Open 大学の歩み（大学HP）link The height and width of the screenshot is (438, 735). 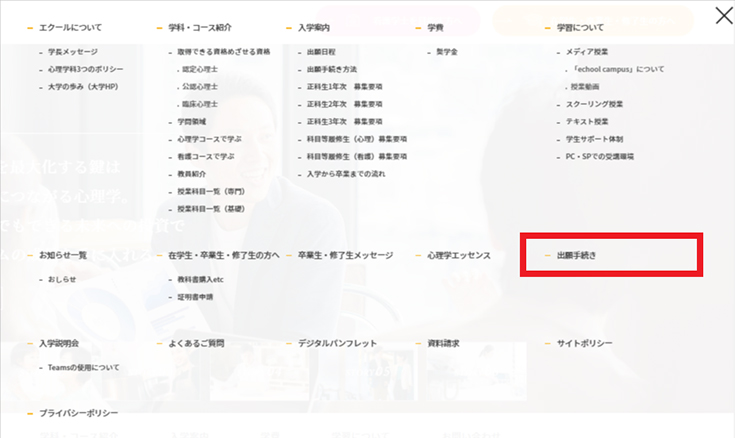[83, 86]
